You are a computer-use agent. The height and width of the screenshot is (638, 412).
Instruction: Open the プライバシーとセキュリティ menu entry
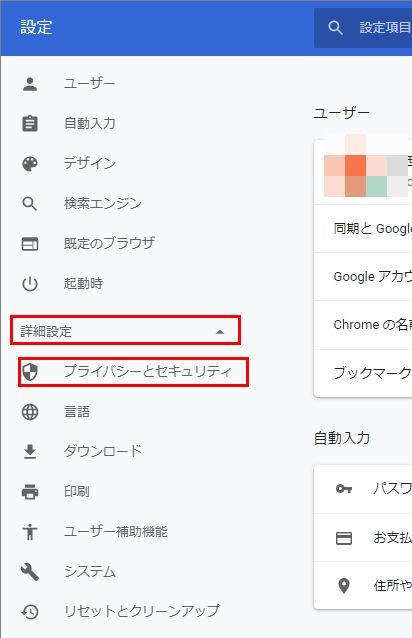133,371
